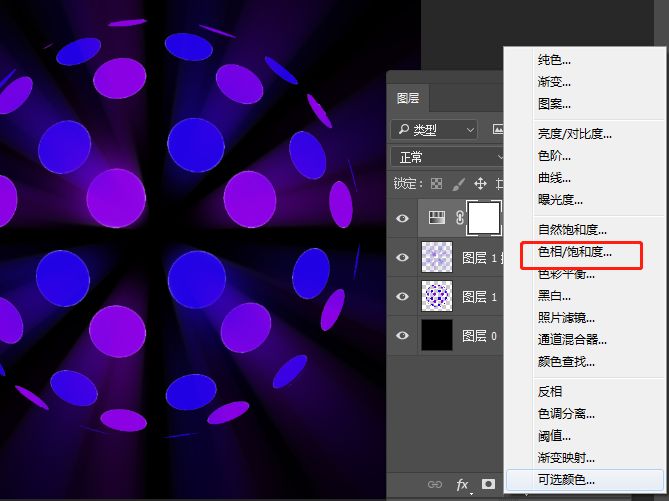669x501 pixels.
Task: Select 黑白... adjustment
Action: pos(554,296)
